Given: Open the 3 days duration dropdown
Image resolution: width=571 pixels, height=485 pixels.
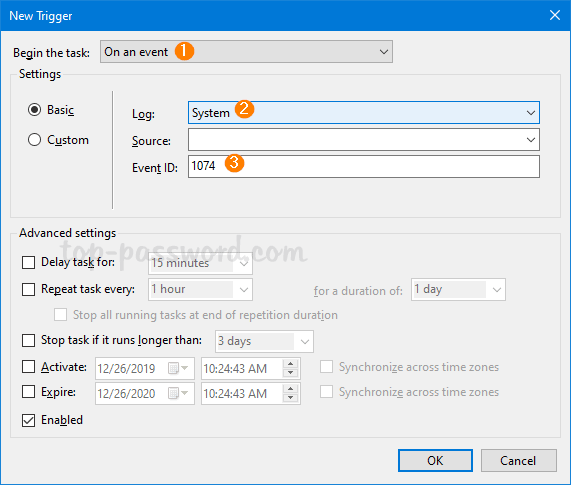Looking at the screenshot, I should pos(264,342).
